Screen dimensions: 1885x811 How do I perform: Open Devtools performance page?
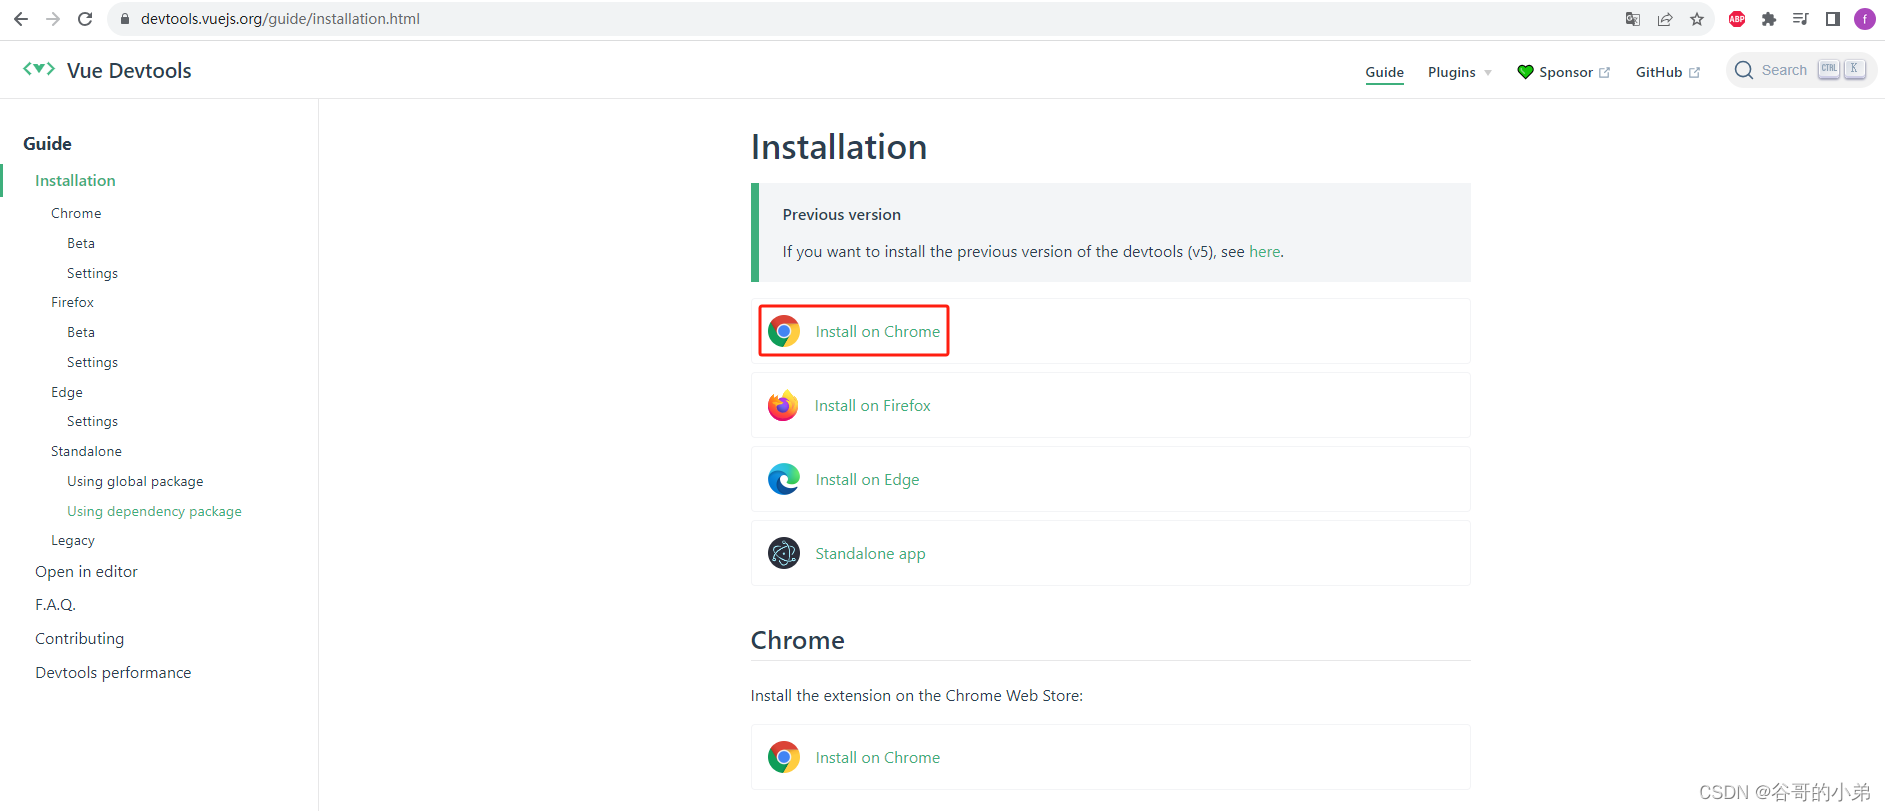point(113,672)
